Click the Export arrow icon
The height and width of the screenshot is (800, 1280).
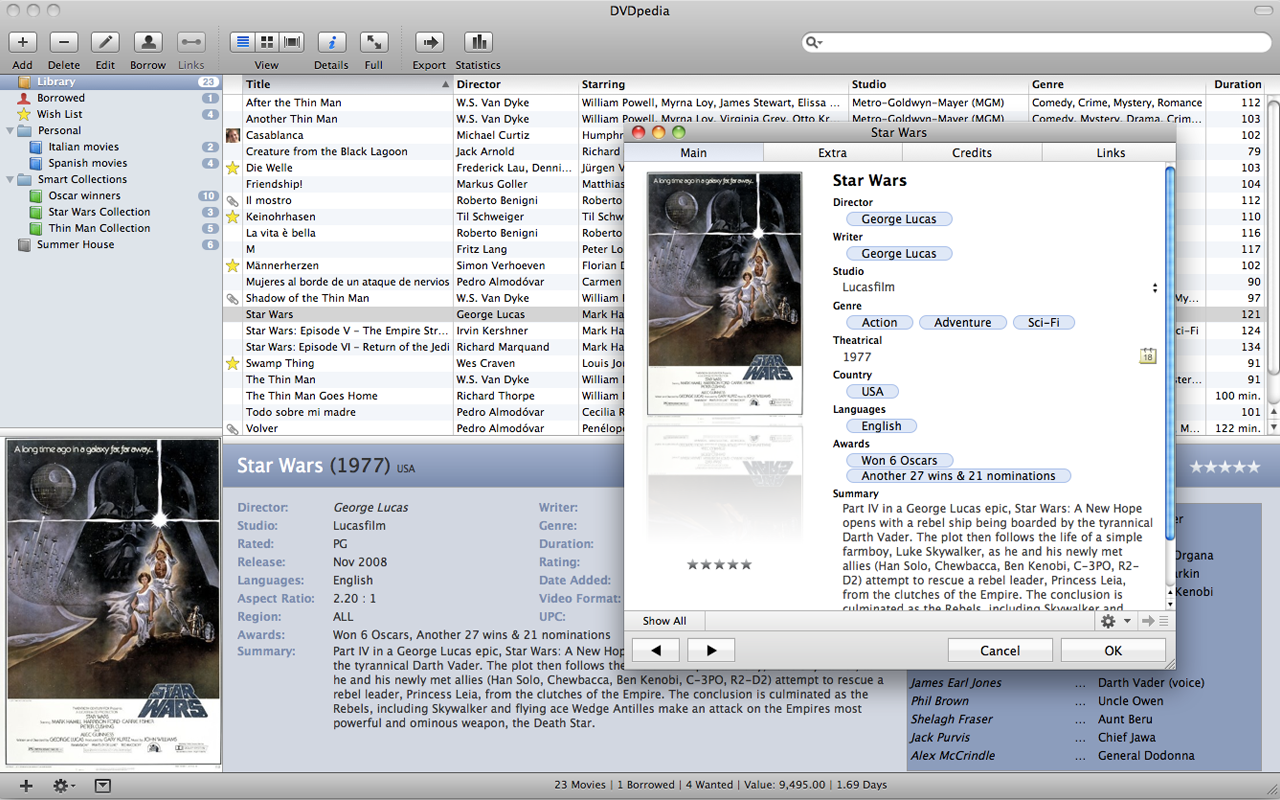coord(429,42)
